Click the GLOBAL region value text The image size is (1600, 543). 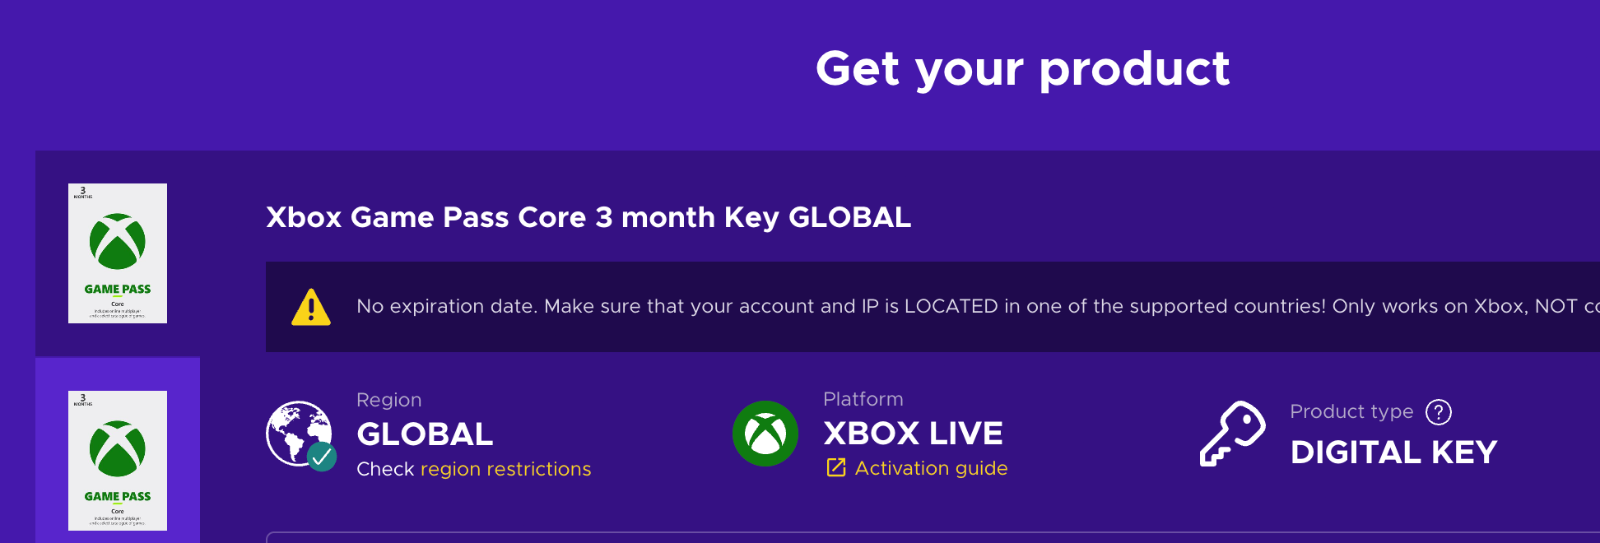point(425,434)
